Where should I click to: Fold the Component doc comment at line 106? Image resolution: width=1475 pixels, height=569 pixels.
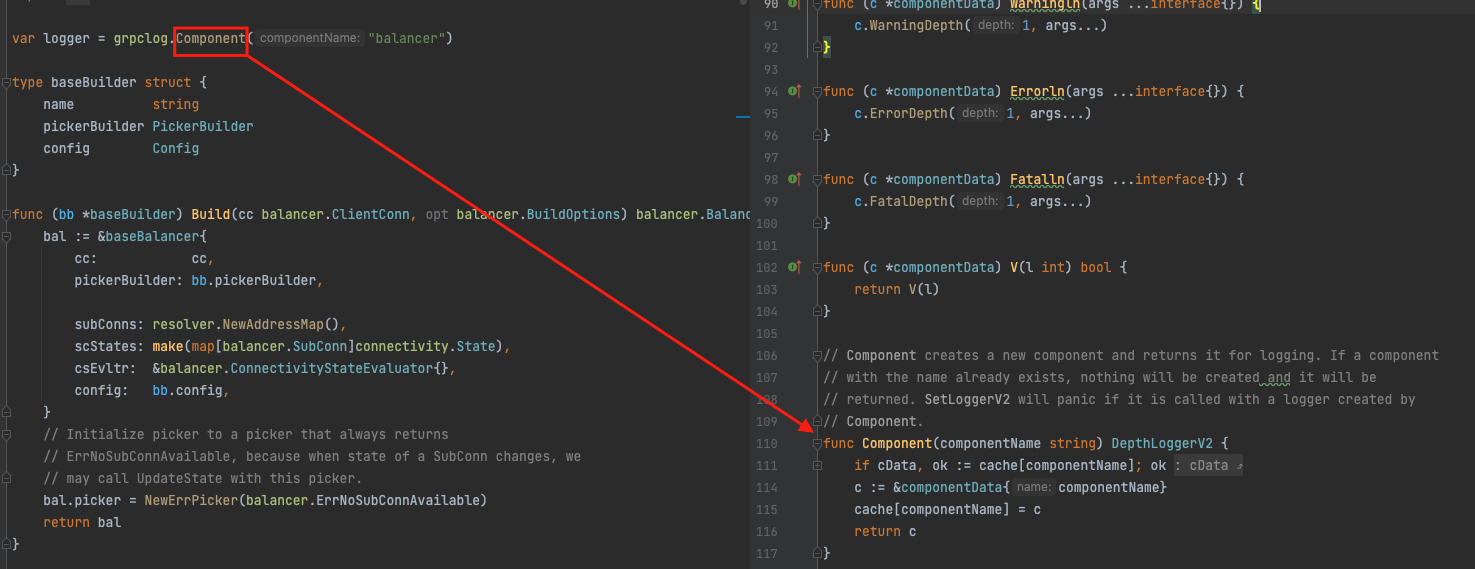click(x=818, y=356)
